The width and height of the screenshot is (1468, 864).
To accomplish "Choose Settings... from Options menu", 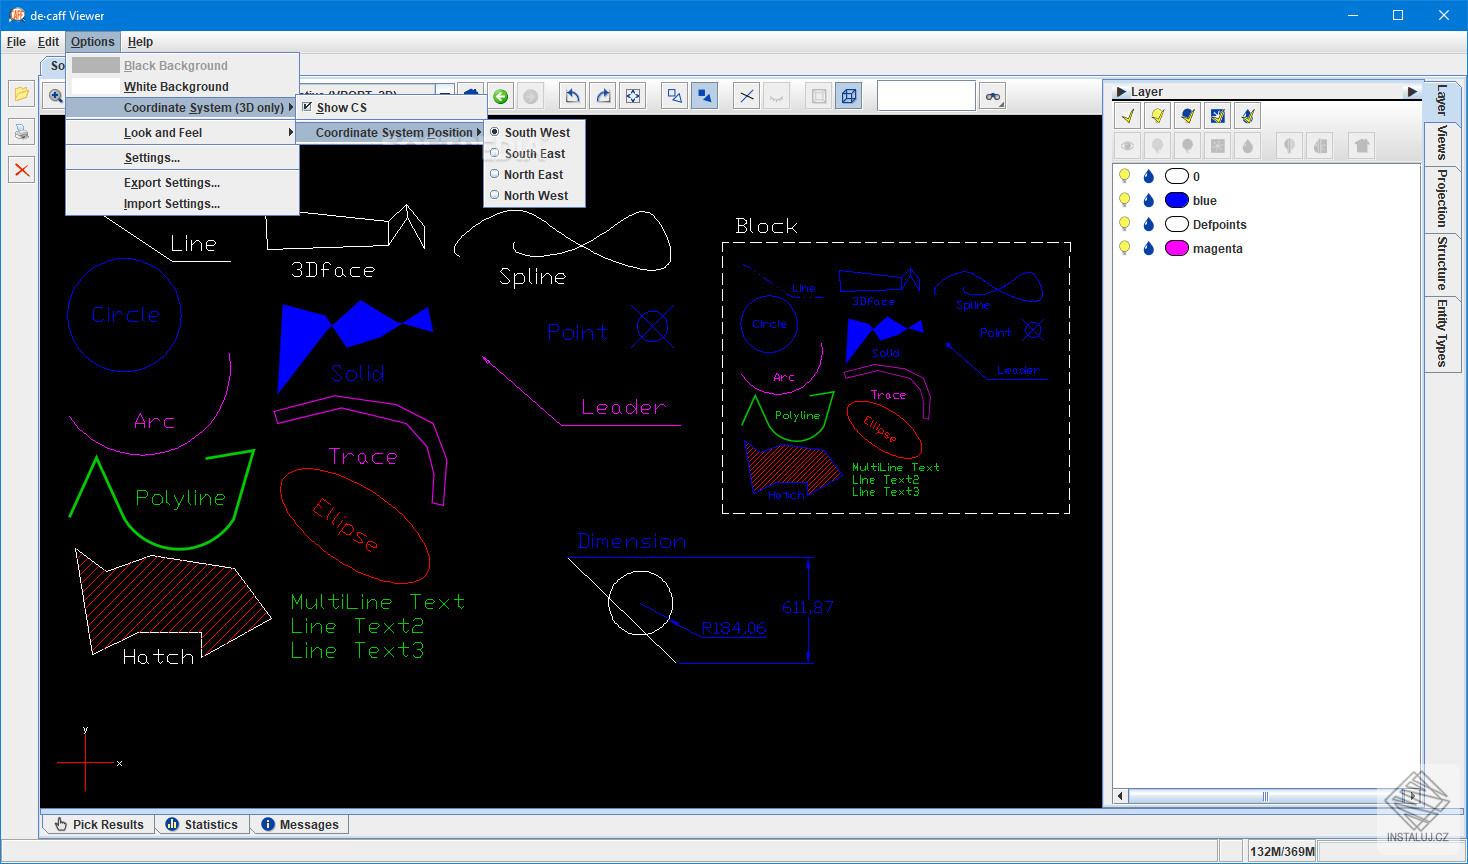I will [x=182, y=158].
